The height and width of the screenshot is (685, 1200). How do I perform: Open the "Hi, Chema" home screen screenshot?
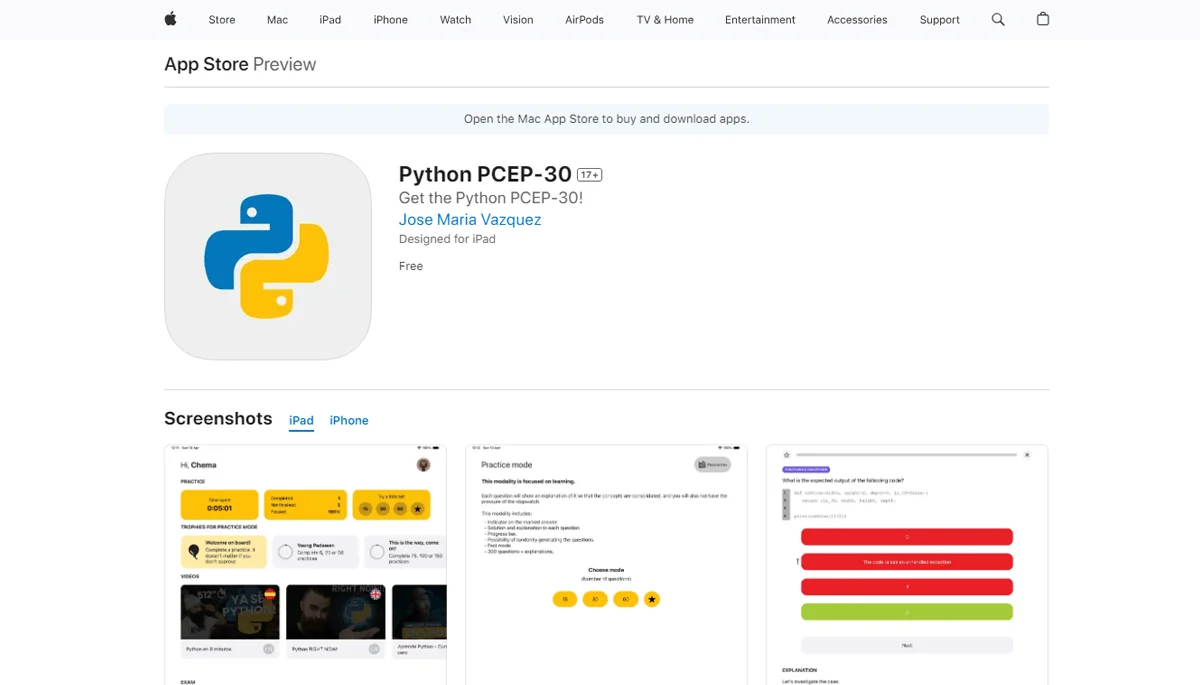(306, 565)
